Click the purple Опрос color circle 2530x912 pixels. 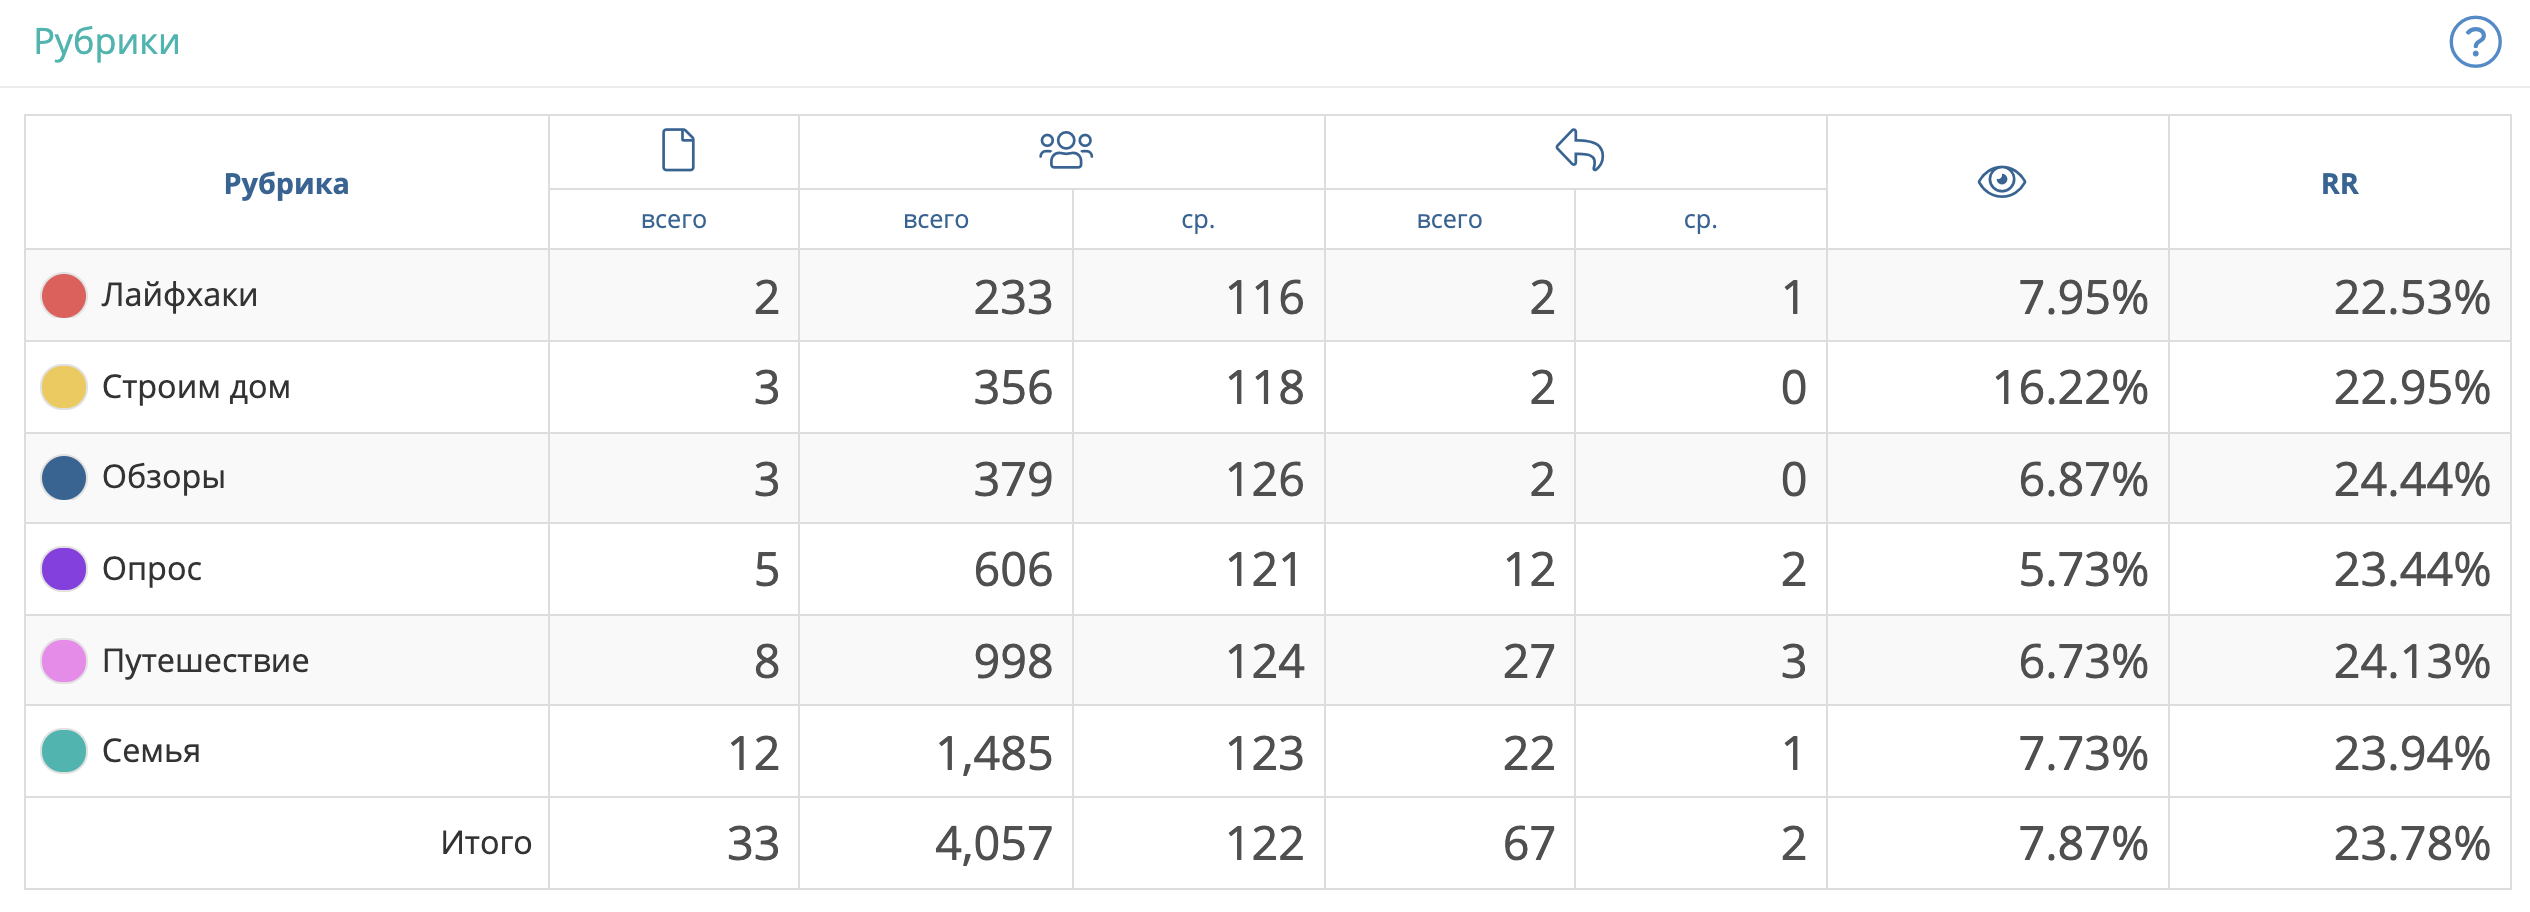[64, 569]
